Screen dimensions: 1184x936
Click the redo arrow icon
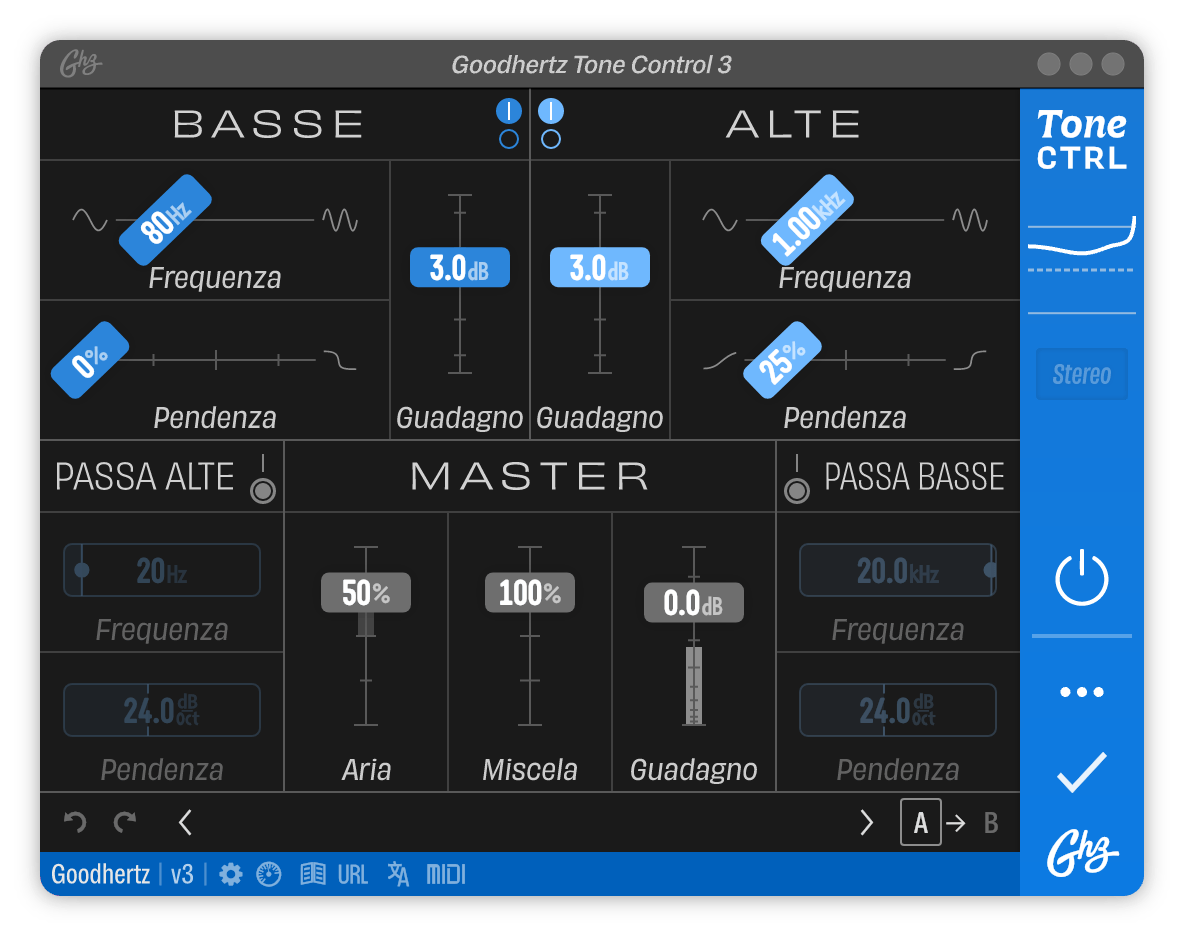pyautogui.click(x=125, y=822)
